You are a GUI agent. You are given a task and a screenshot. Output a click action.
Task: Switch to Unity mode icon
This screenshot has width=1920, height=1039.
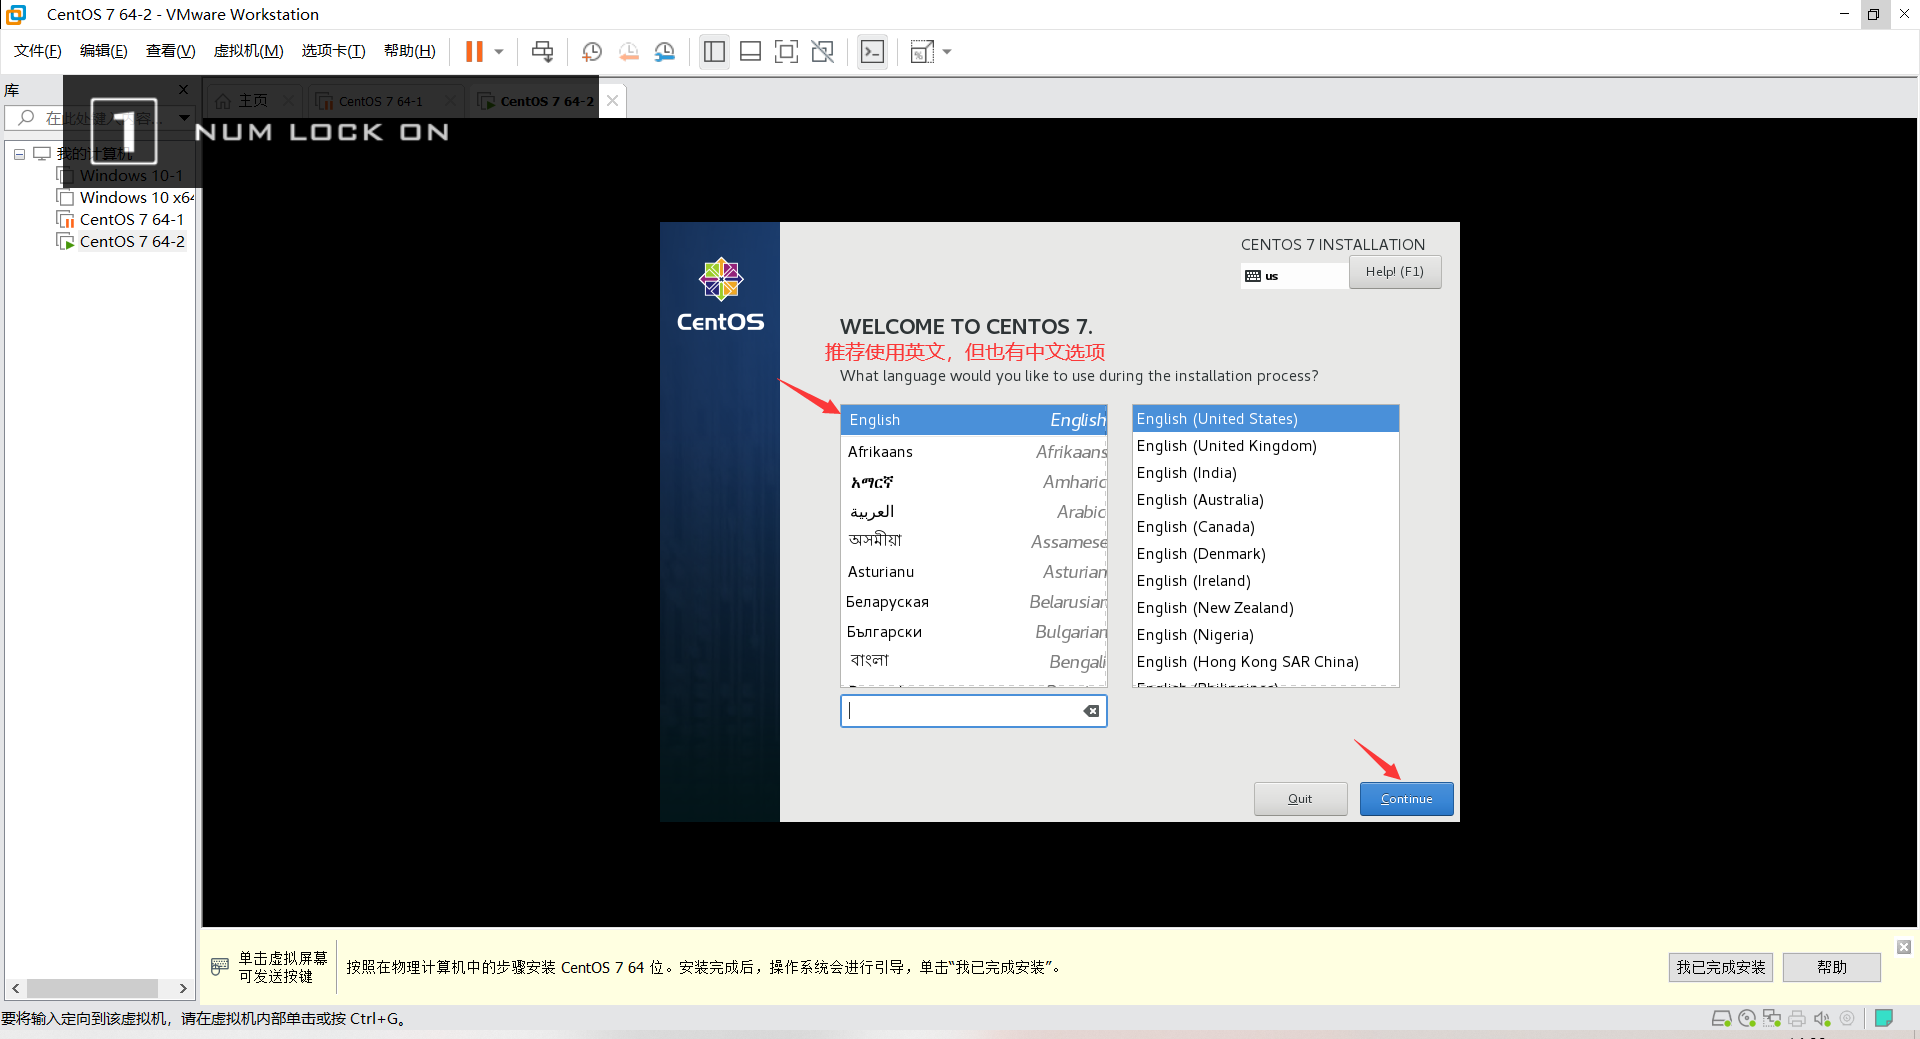(x=823, y=52)
